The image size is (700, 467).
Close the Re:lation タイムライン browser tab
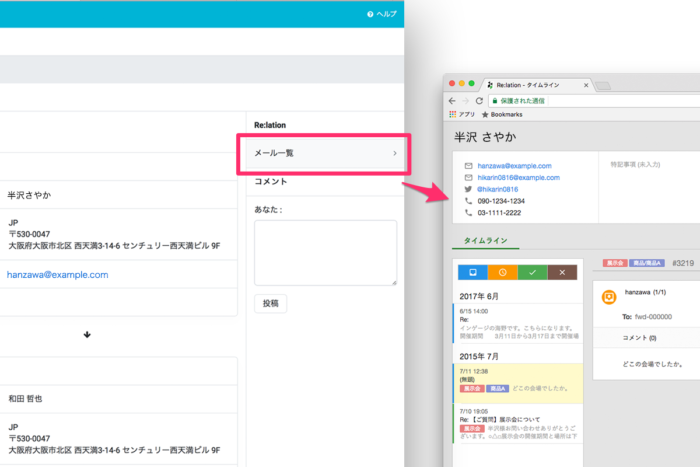[x=589, y=84]
